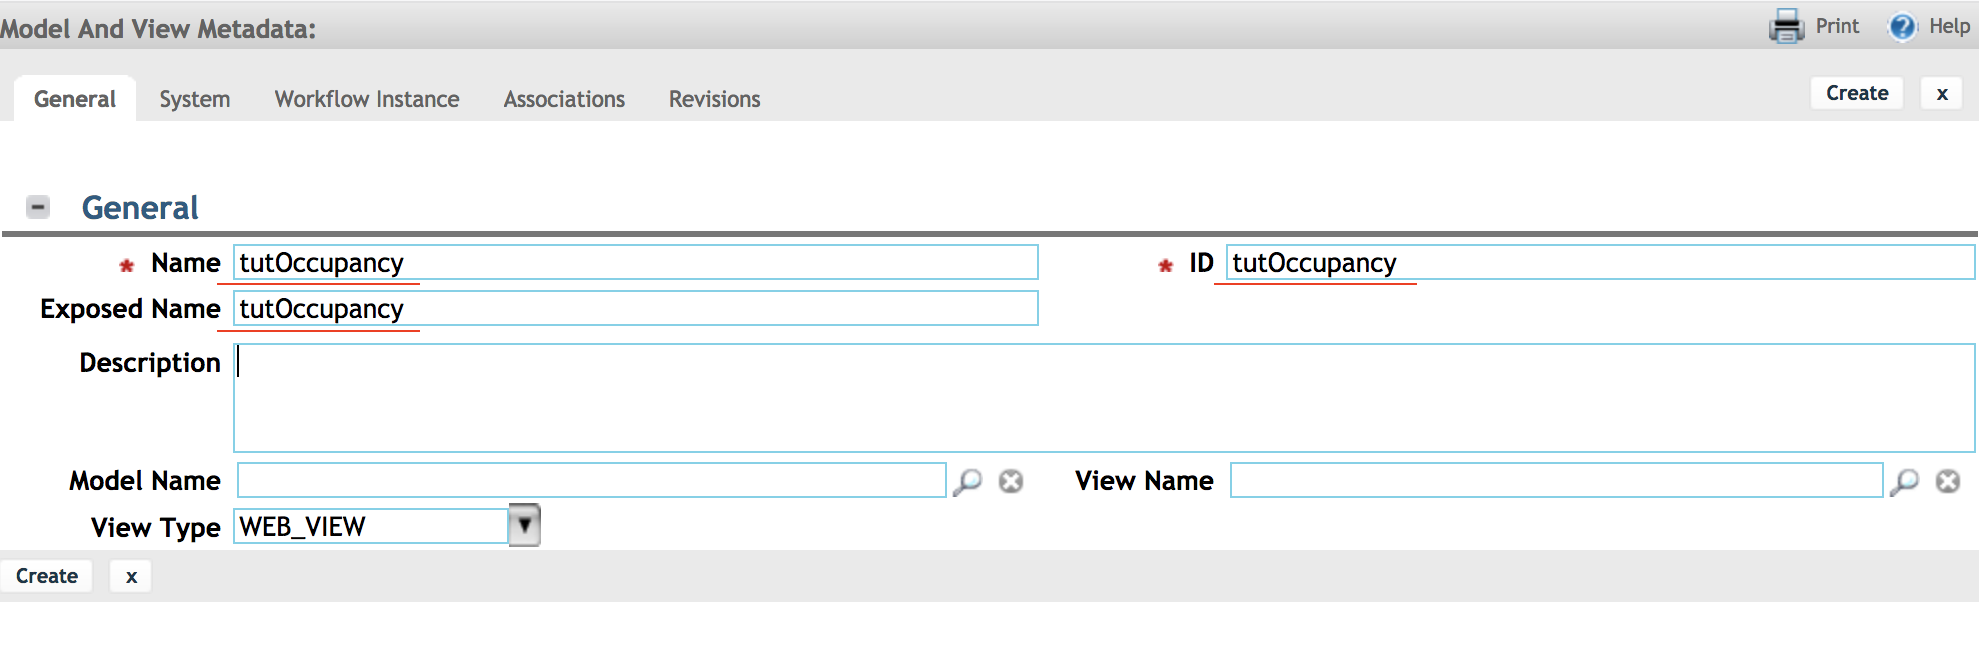Click the Model Name search magnifier icon
1979x657 pixels.
(967, 482)
